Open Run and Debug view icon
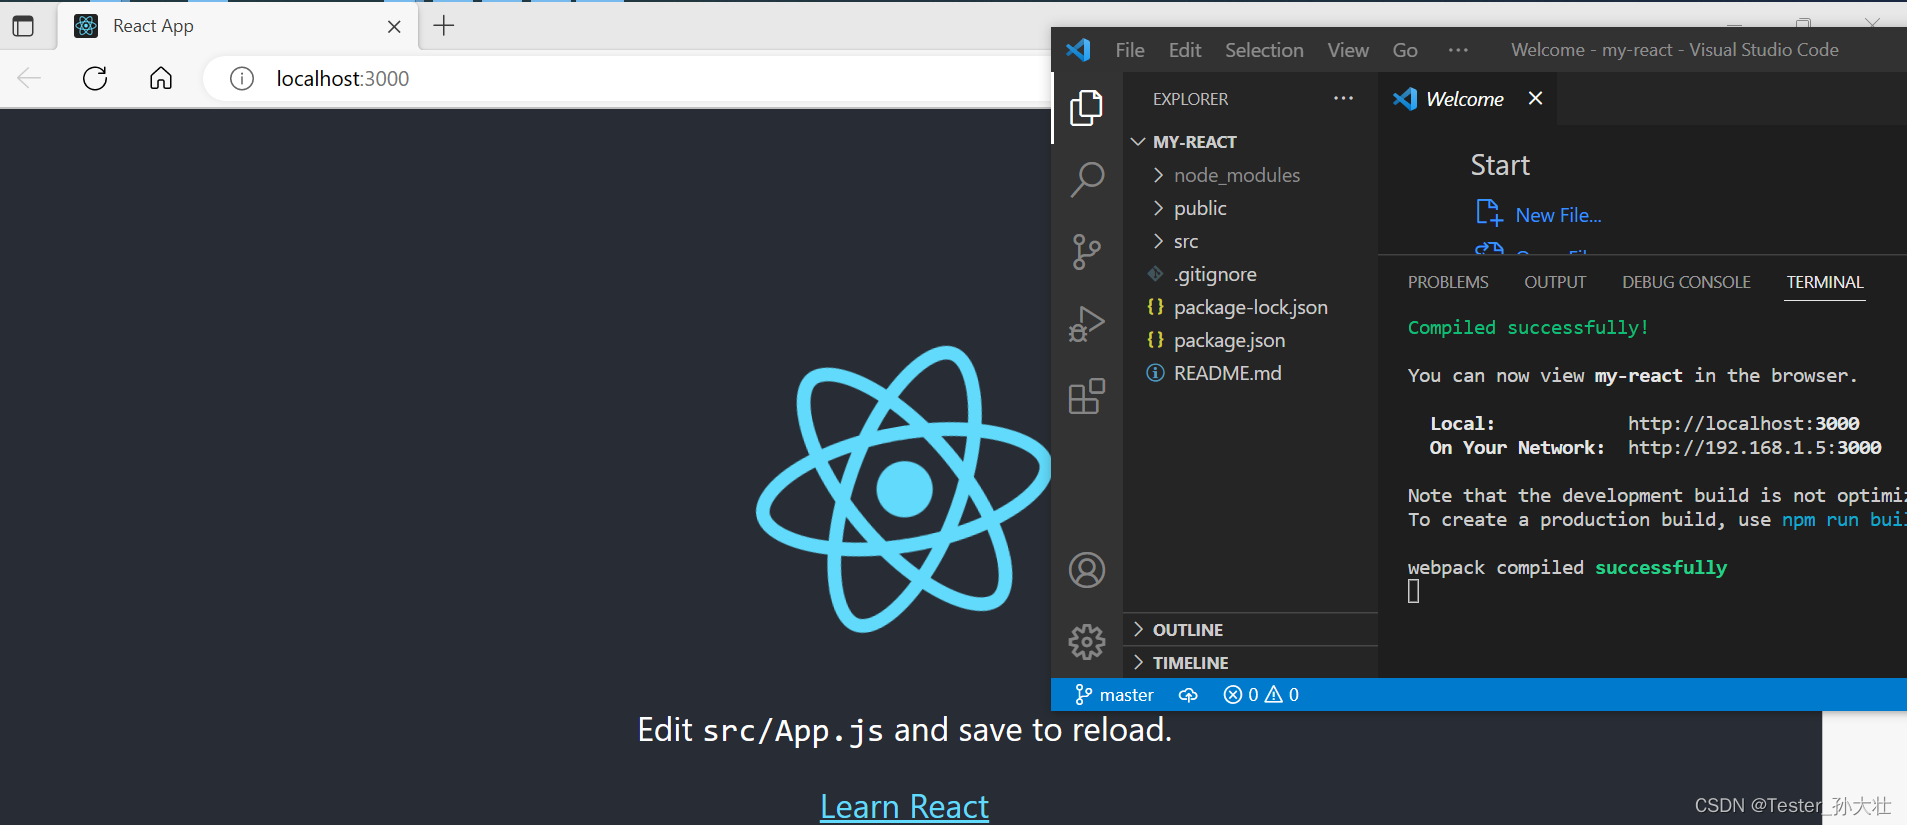 [x=1086, y=324]
